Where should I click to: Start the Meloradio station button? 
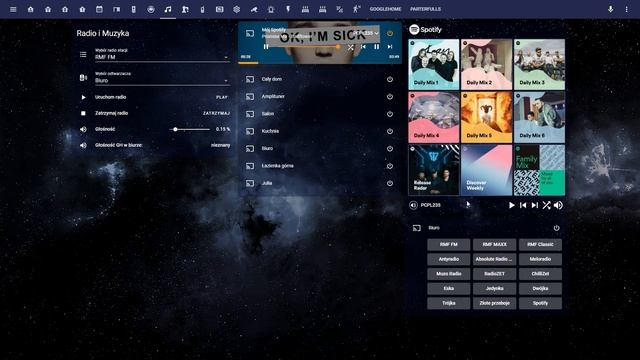tap(540, 259)
